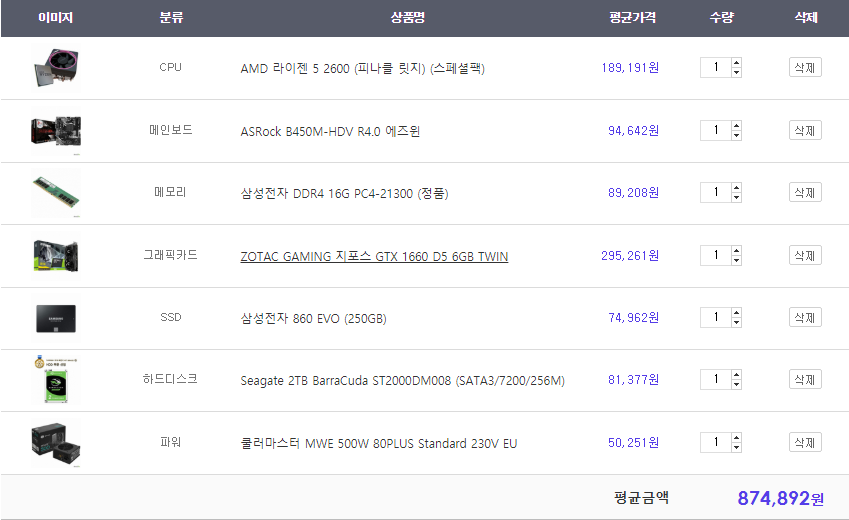Click the Cooler Master power supply thumbnail
The image size is (849, 520).
point(56,441)
